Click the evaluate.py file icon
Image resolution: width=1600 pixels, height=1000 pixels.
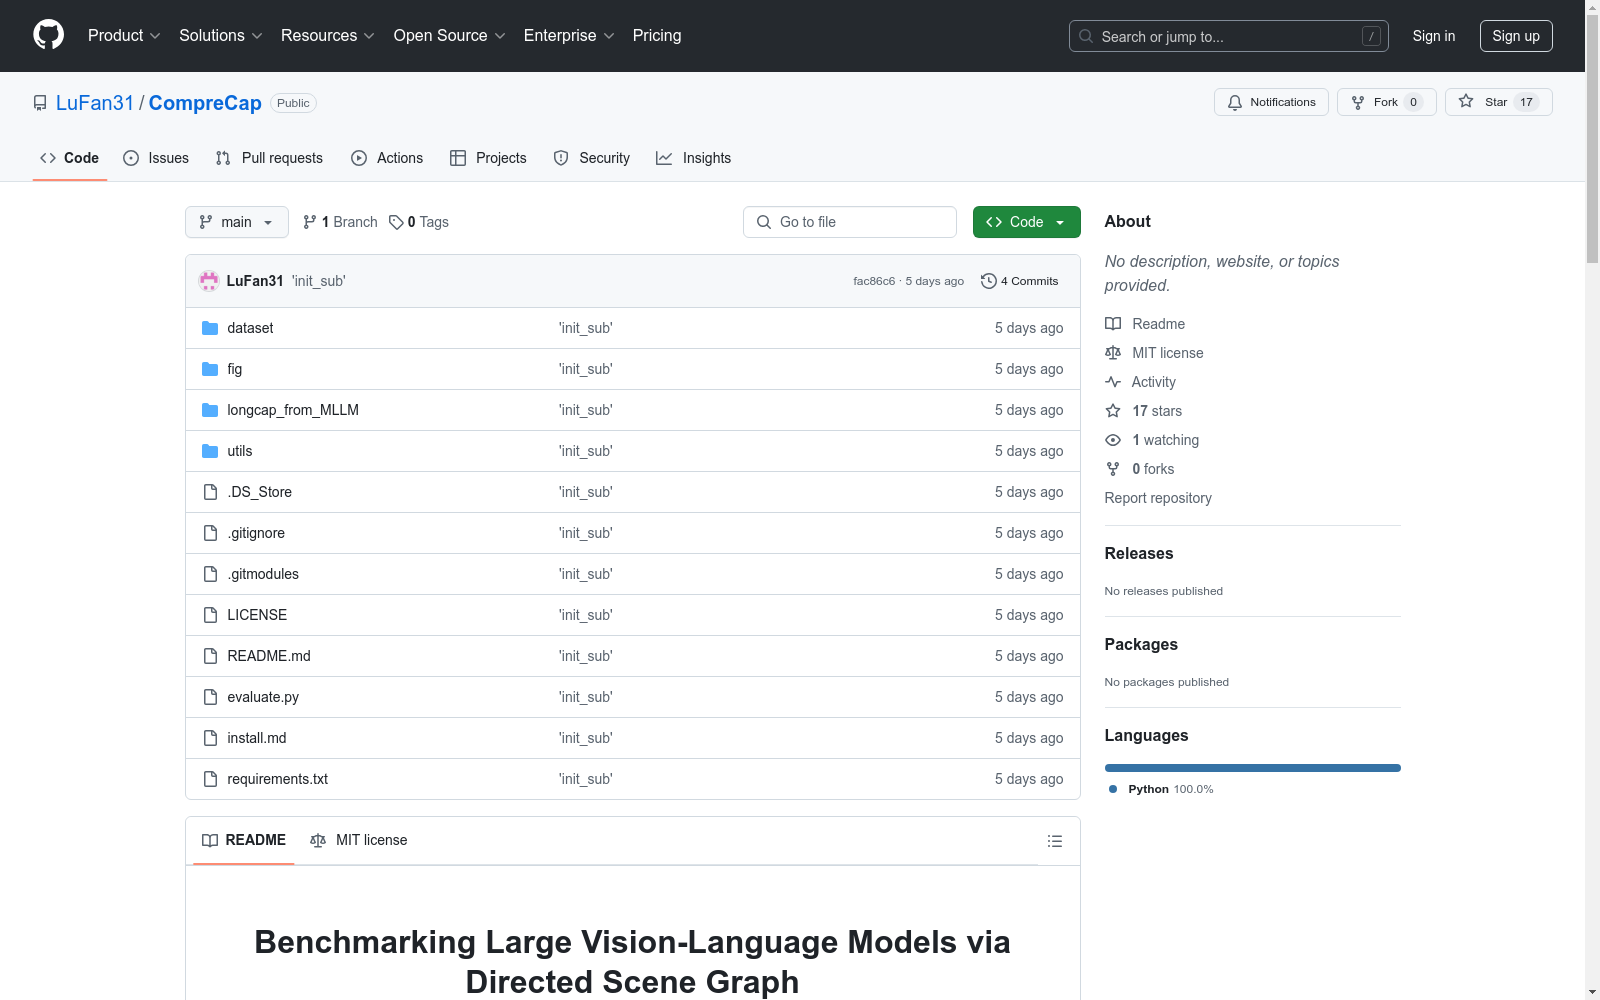pyautogui.click(x=210, y=697)
